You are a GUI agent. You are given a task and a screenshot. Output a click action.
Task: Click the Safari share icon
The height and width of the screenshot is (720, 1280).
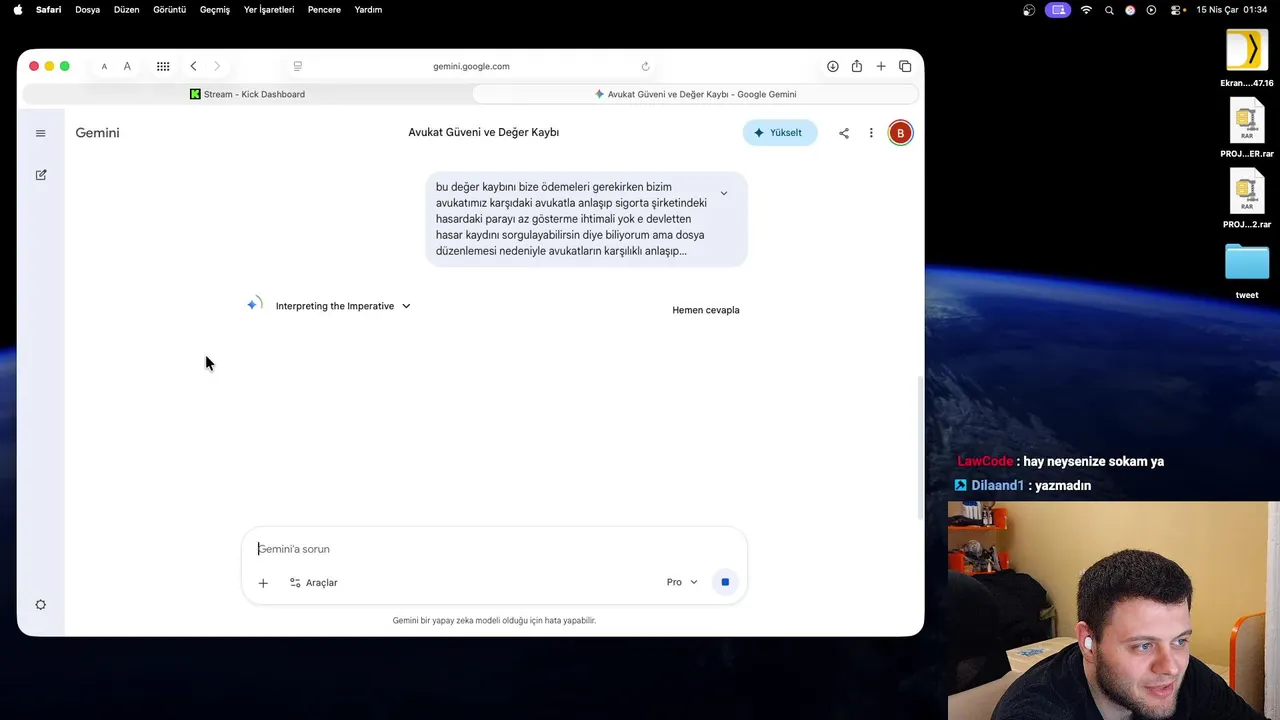pos(857,66)
